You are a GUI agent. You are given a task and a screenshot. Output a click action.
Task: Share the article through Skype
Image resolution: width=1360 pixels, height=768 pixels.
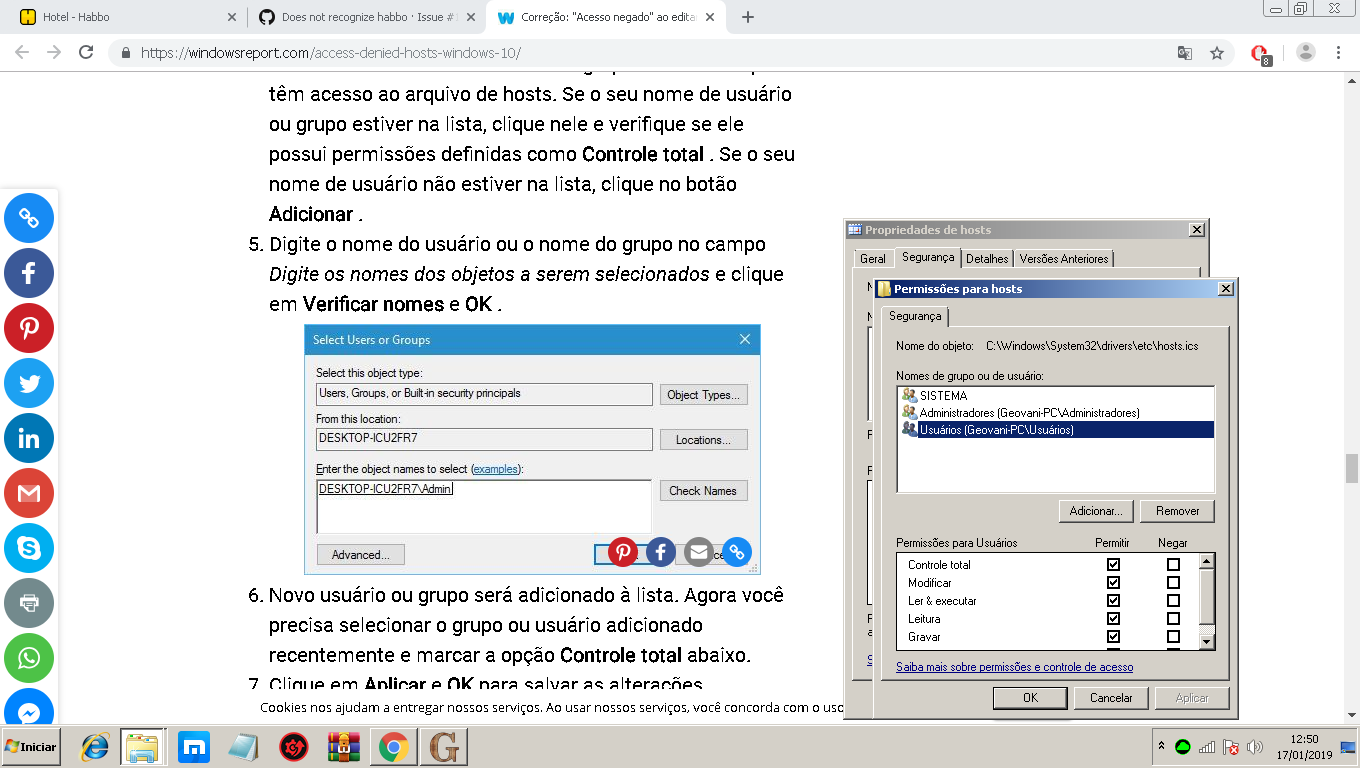(x=28, y=548)
